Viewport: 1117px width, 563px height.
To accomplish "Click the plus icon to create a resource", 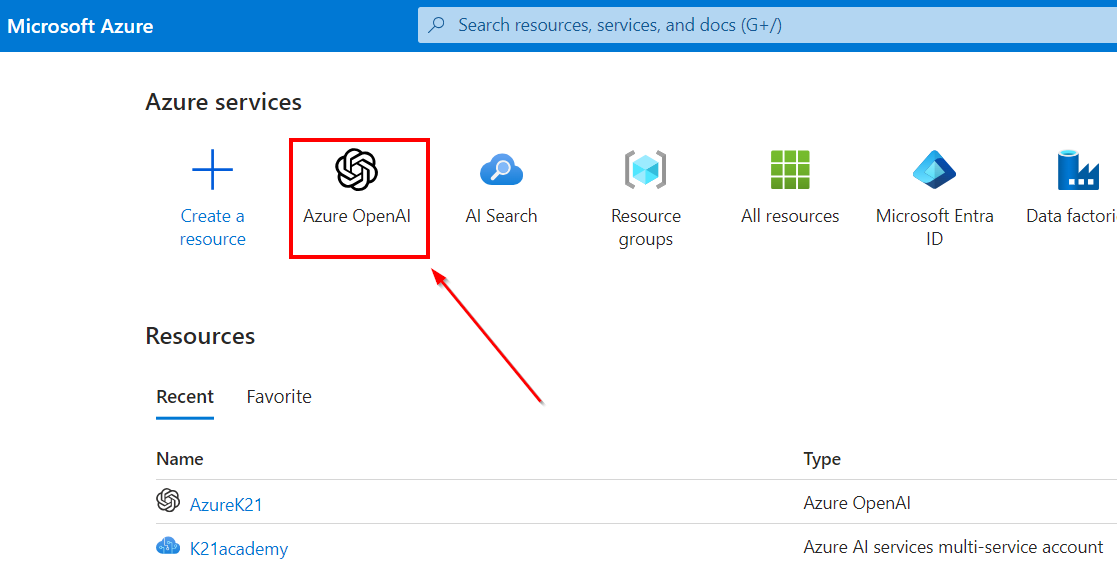I will click(x=212, y=171).
